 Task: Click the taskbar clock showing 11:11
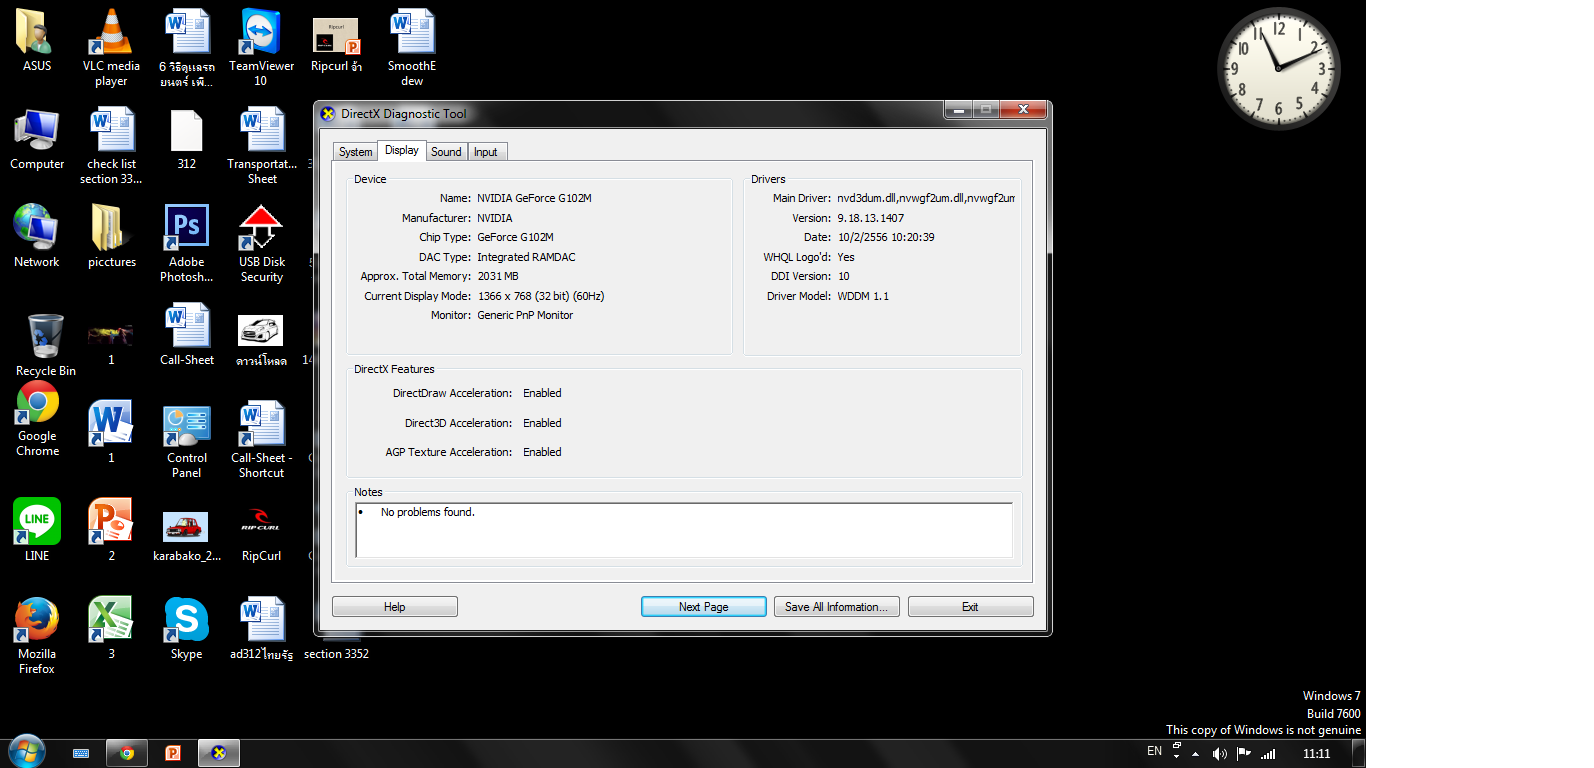click(1316, 754)
